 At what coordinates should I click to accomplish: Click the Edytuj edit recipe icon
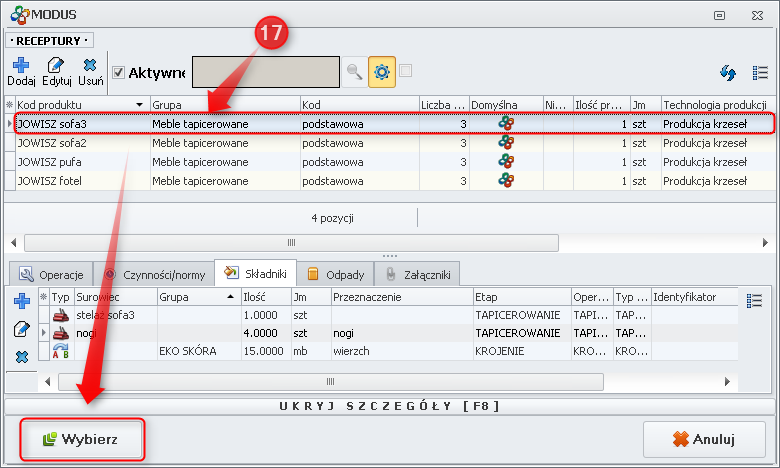click(55, 66)
